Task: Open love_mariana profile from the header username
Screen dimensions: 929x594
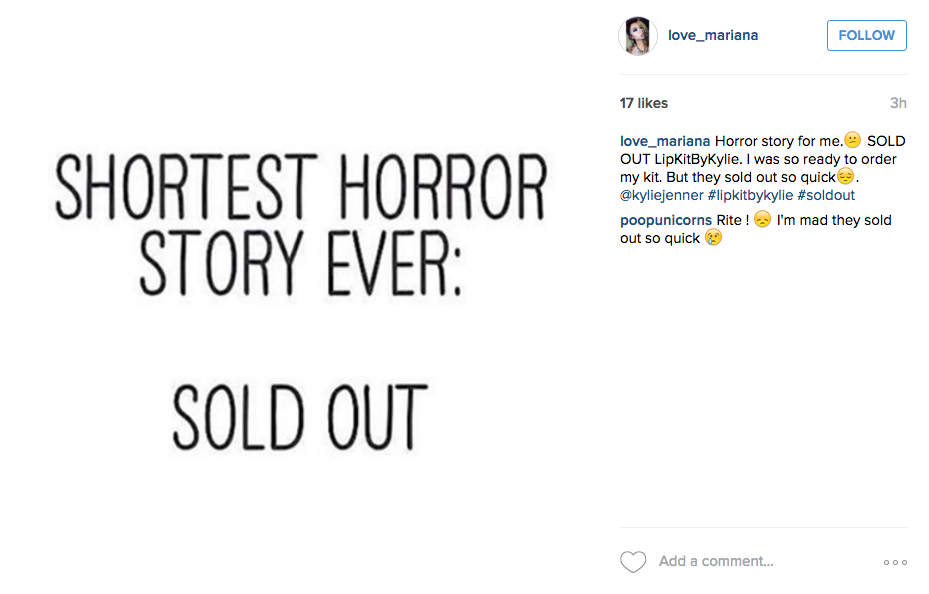Action: point(713,36)
